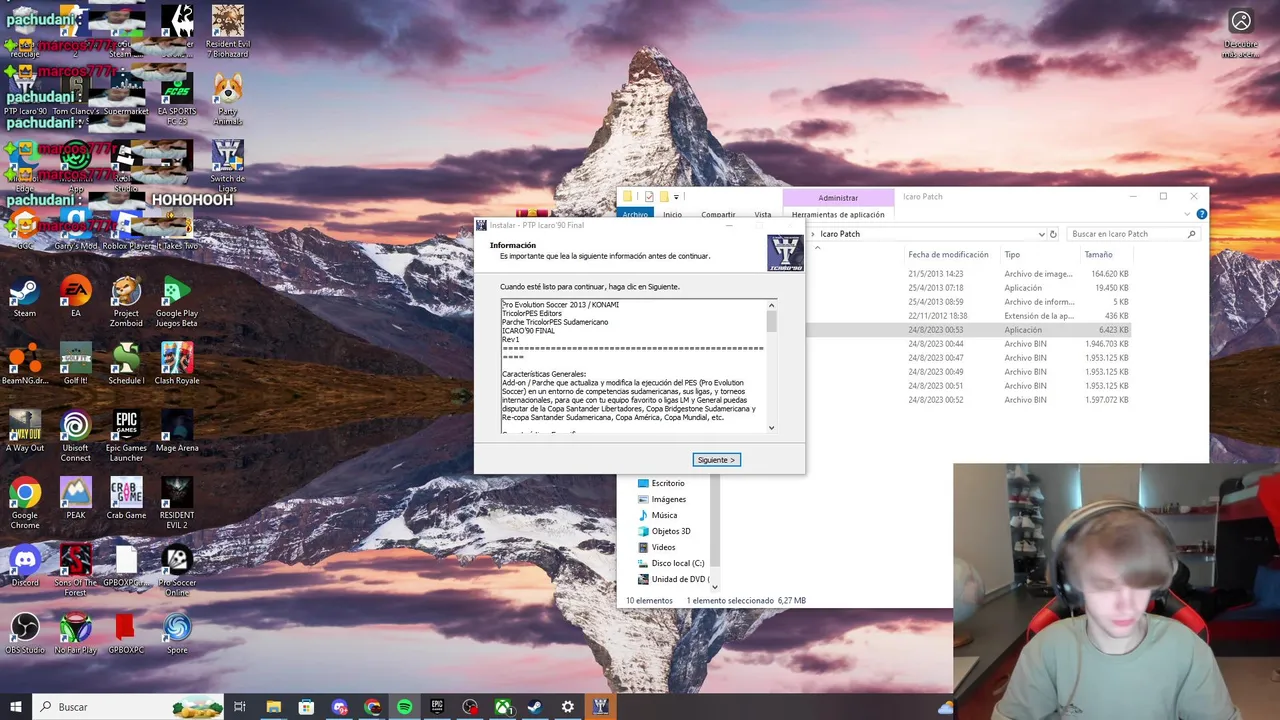This screenshot has height=720, width=1280.
Task: Open Disco local (C:) in the navigation pane
Action: (x=671, y=563)
